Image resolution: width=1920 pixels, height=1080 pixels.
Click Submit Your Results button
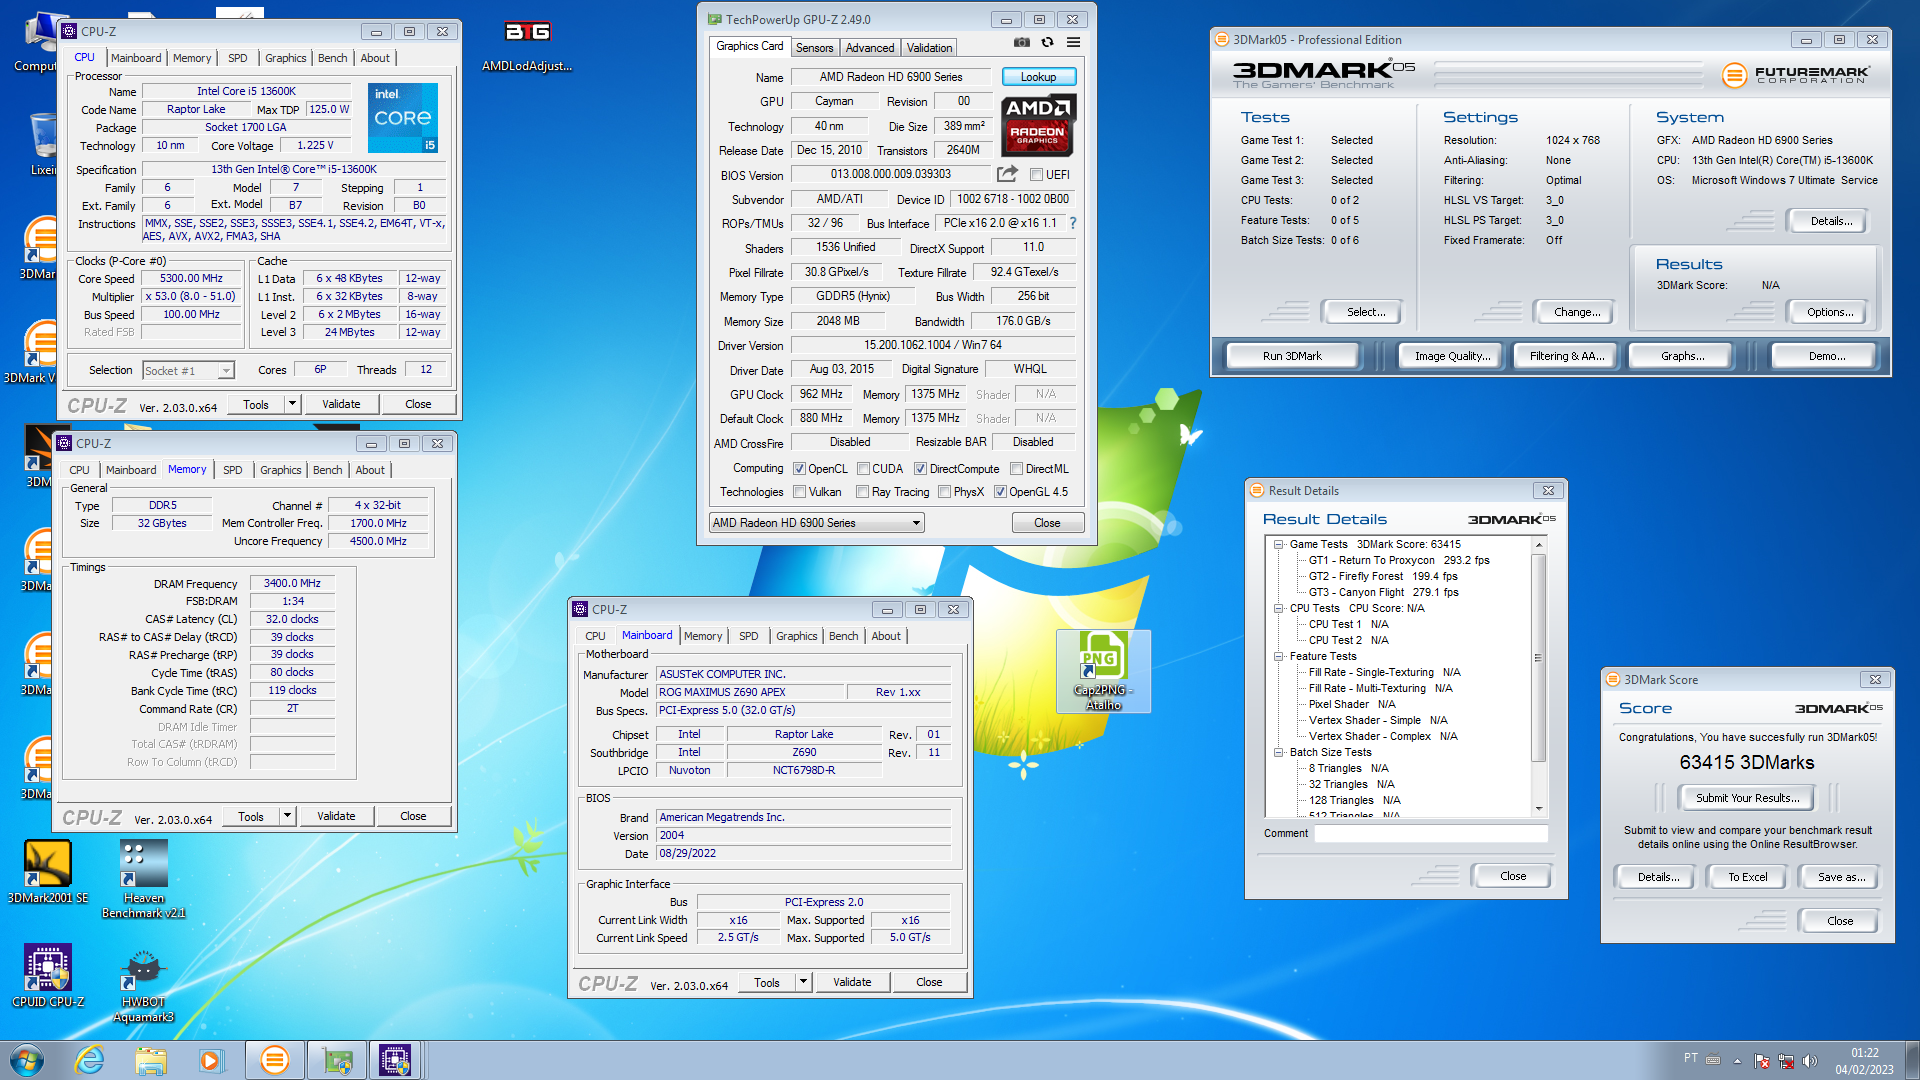pyautogui.click(x=1747, y=798)
